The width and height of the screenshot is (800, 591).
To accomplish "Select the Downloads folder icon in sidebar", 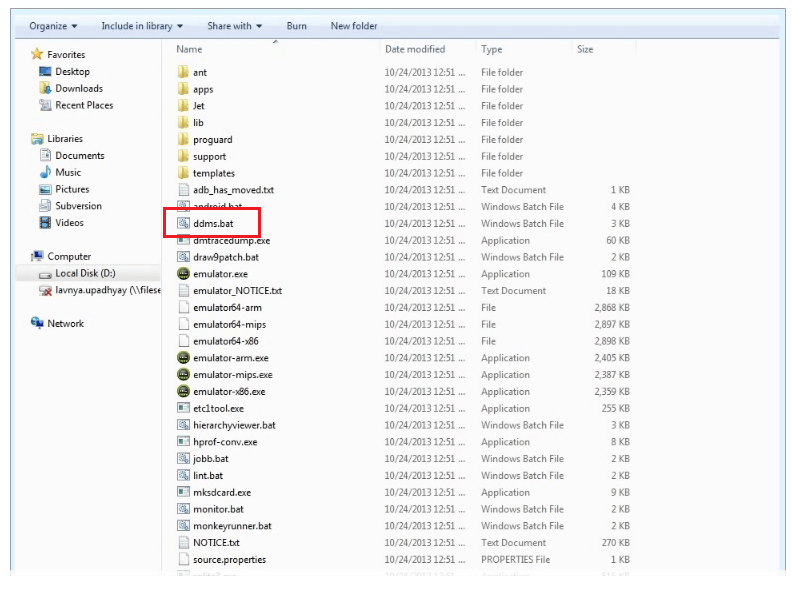I will (x=45, y=88).
